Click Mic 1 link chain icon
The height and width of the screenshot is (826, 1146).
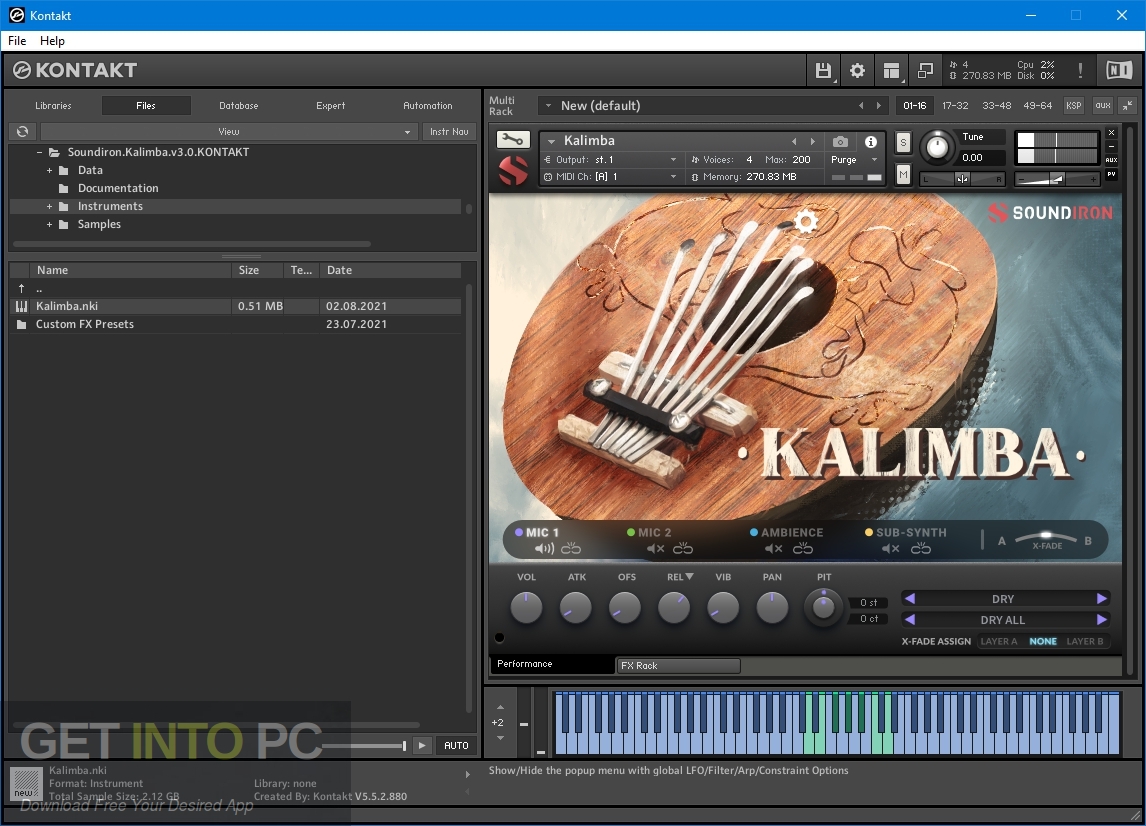pyautogui.click(x=571, y=548)
